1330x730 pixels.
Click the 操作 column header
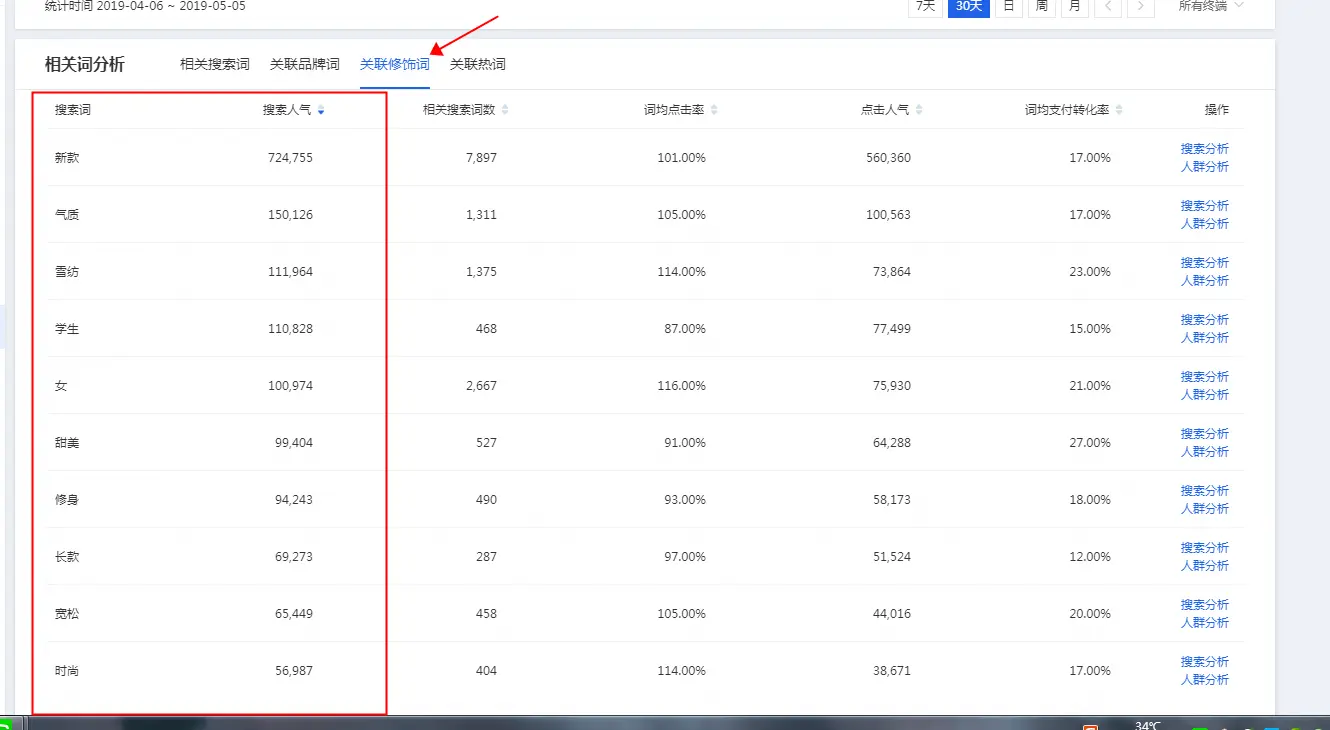coord(1217,110)
